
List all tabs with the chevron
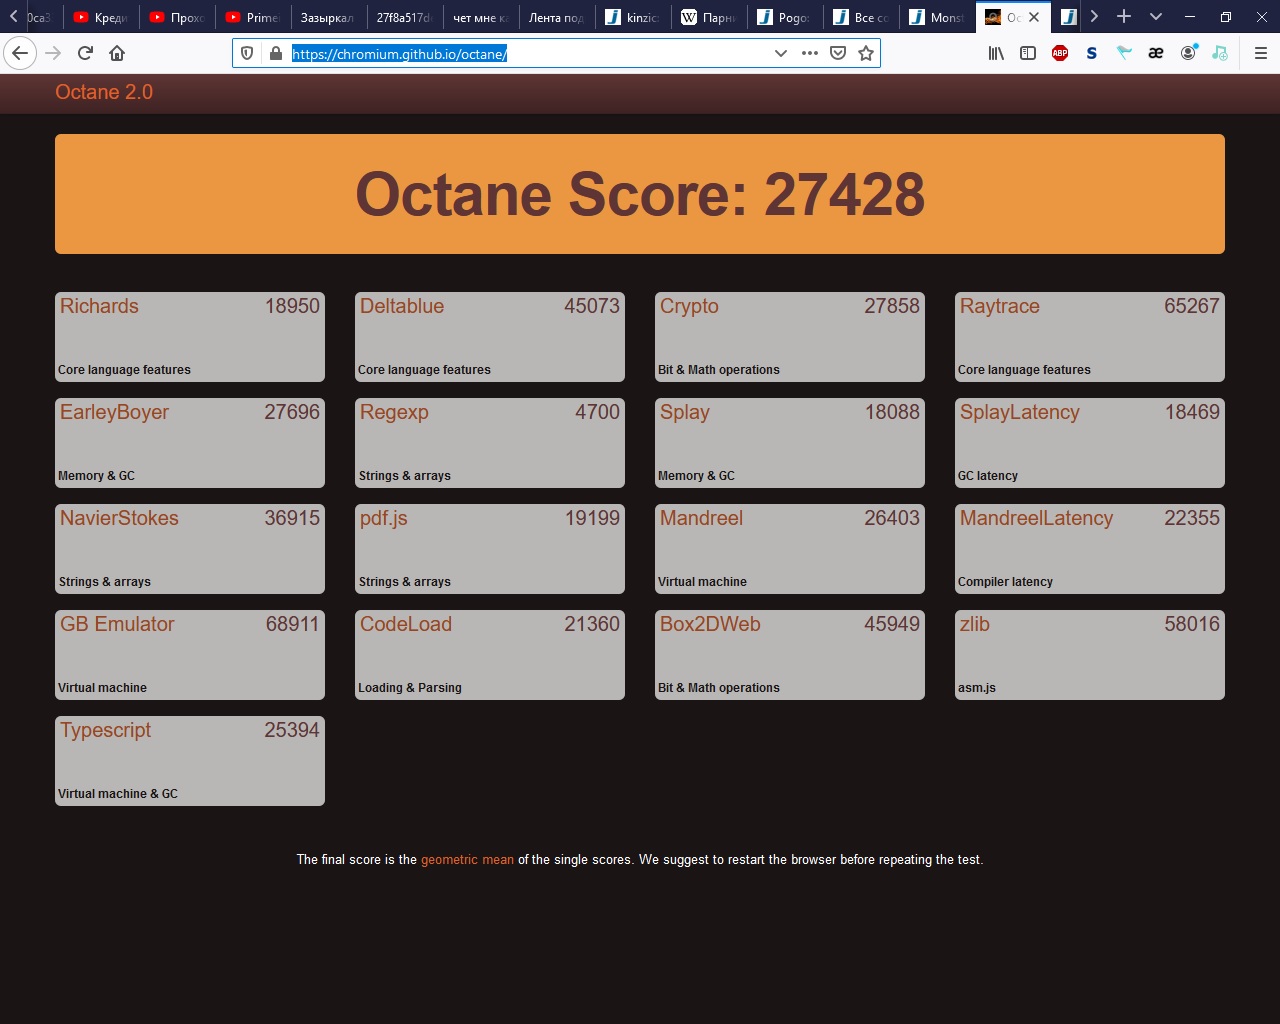point(1156,16)
